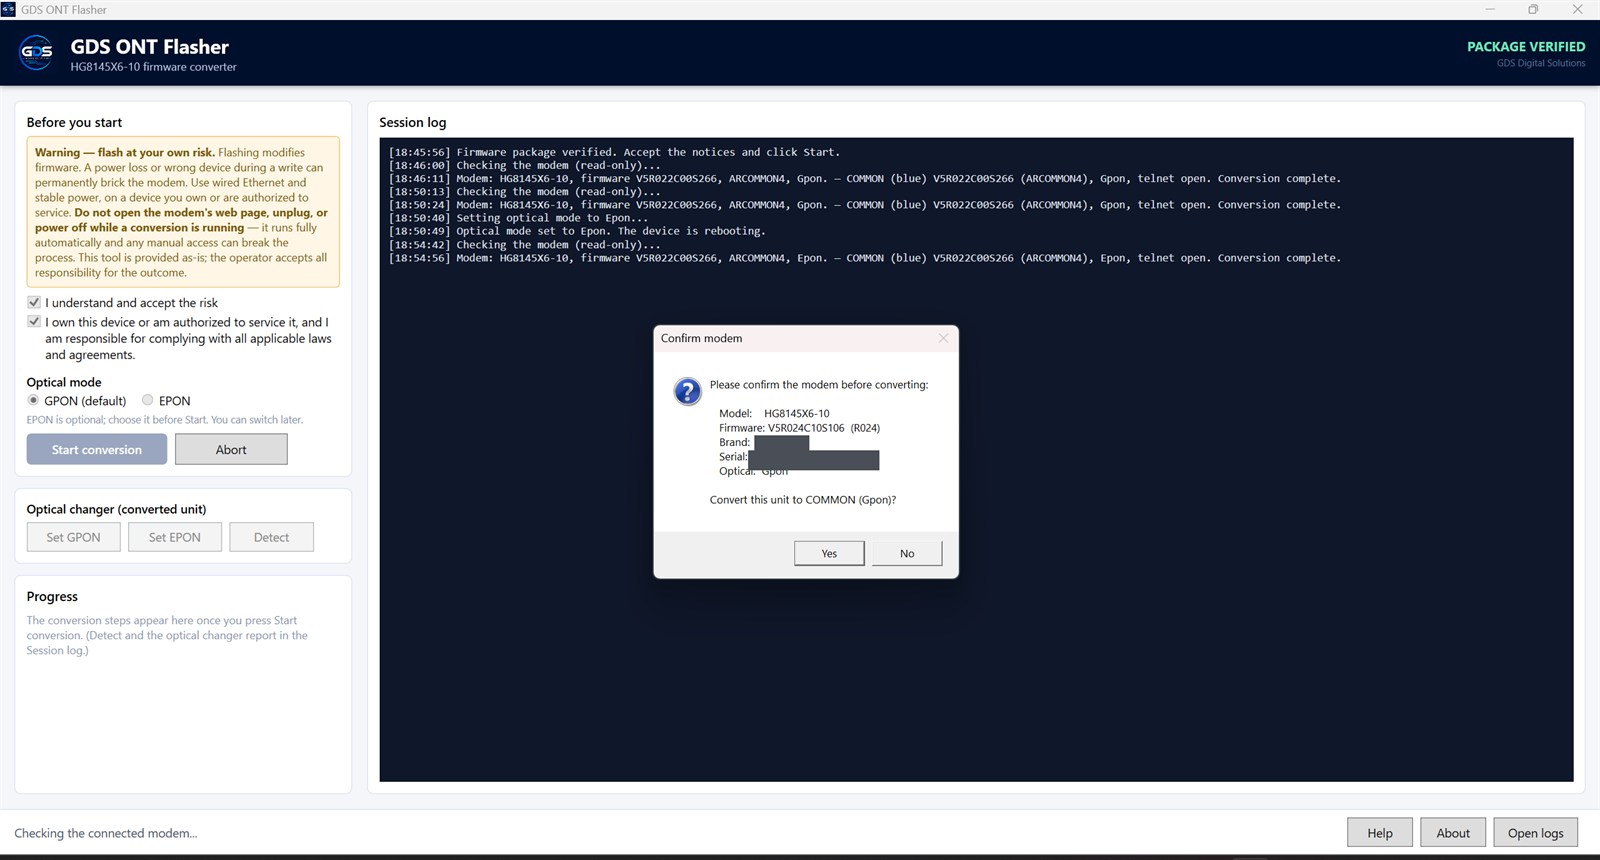Confirm conversion with Yes button
Screen dimensions: 1600x860
(x=829, y=553)
